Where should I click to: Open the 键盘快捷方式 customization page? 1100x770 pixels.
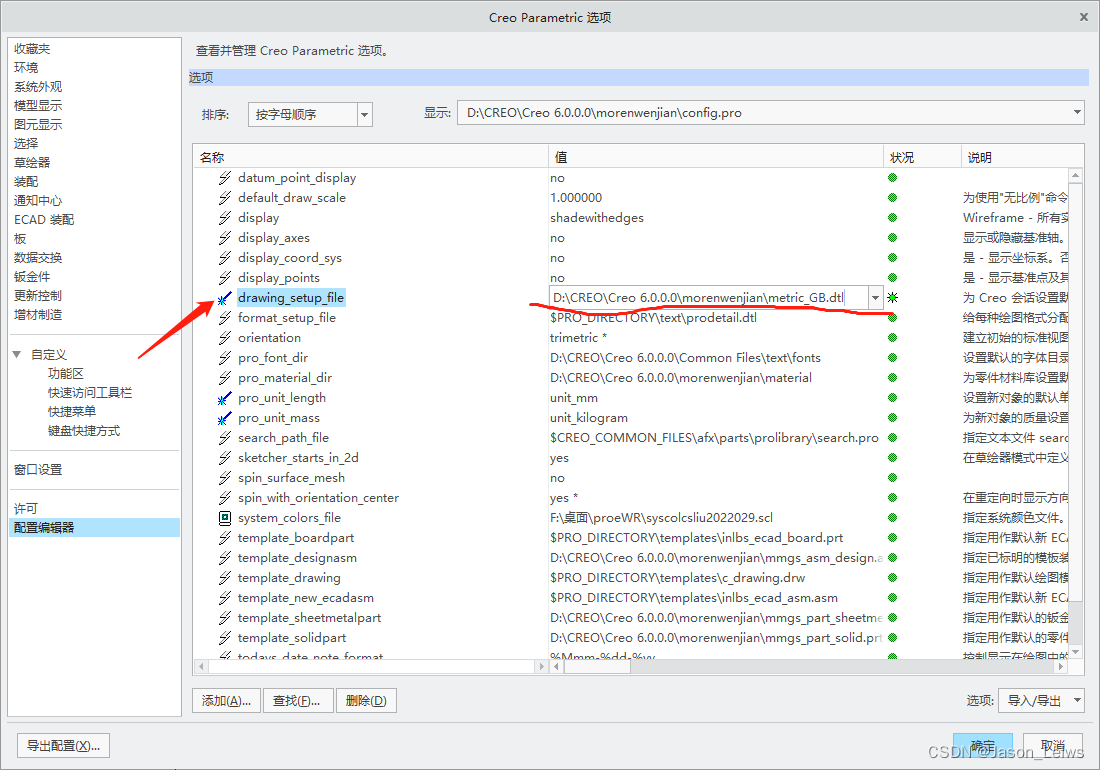point(84,431)
